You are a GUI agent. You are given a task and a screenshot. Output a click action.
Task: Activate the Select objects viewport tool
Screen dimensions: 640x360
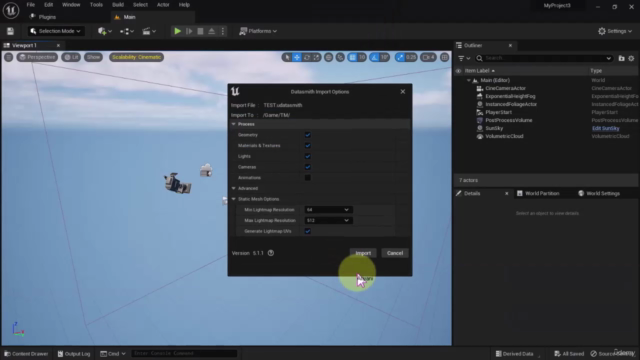point(287,58)
